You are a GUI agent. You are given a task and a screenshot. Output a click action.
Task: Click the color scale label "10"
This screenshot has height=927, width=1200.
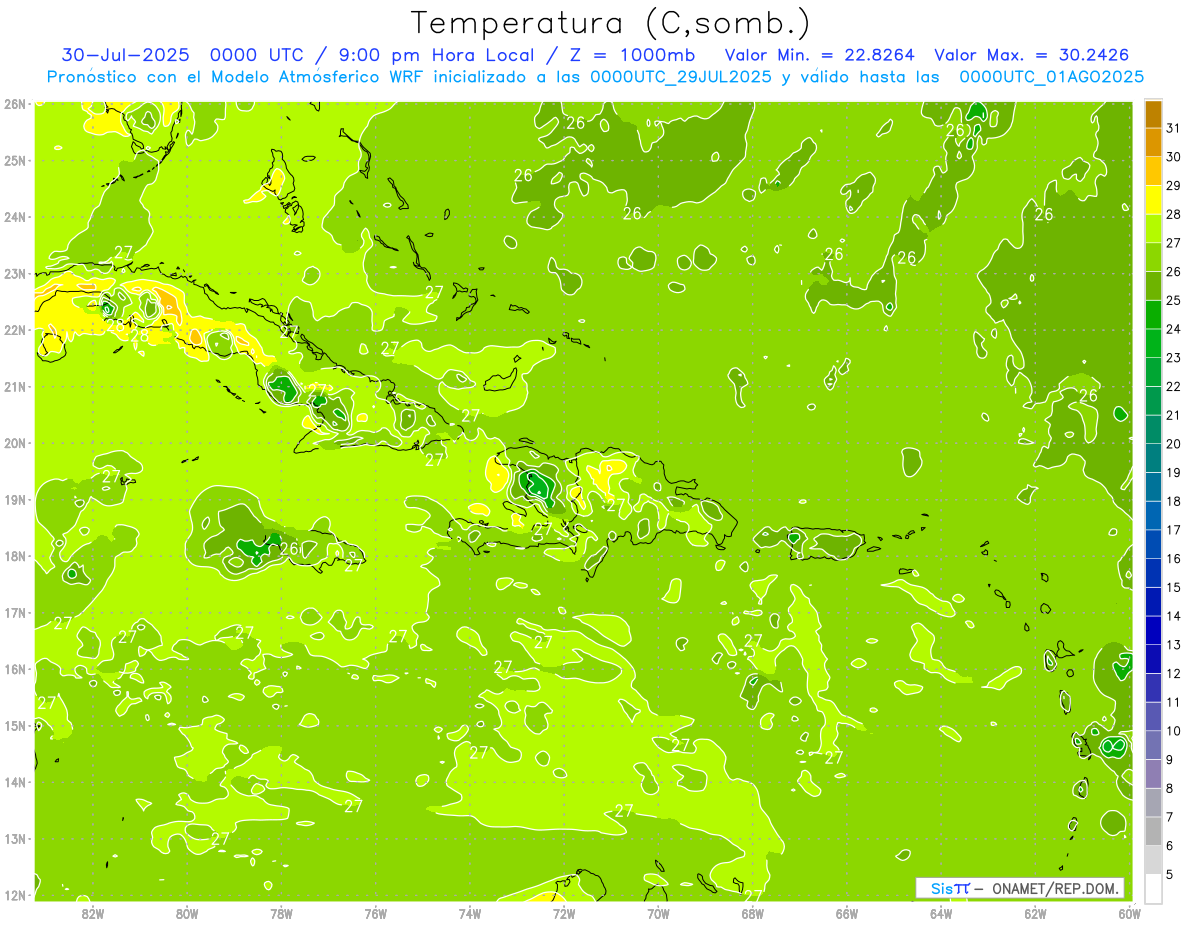(1174, 731)
